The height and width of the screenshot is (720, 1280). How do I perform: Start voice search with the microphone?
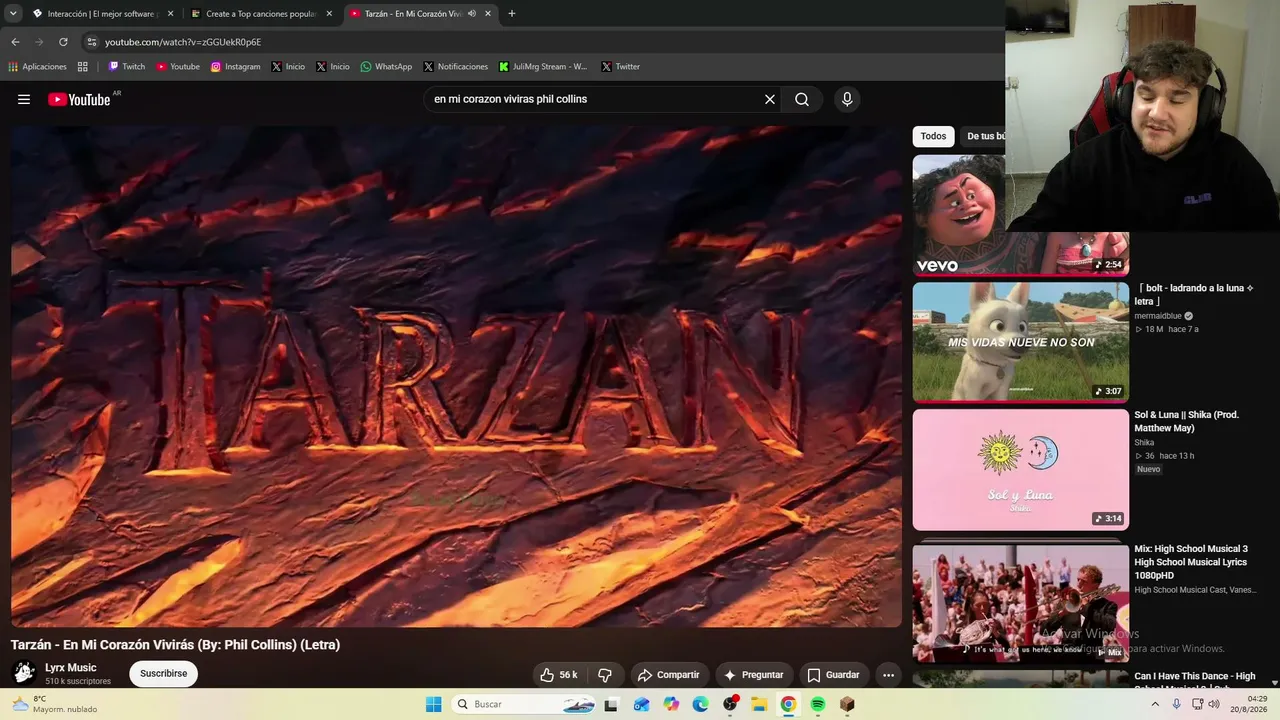click(x=847, y=99)
